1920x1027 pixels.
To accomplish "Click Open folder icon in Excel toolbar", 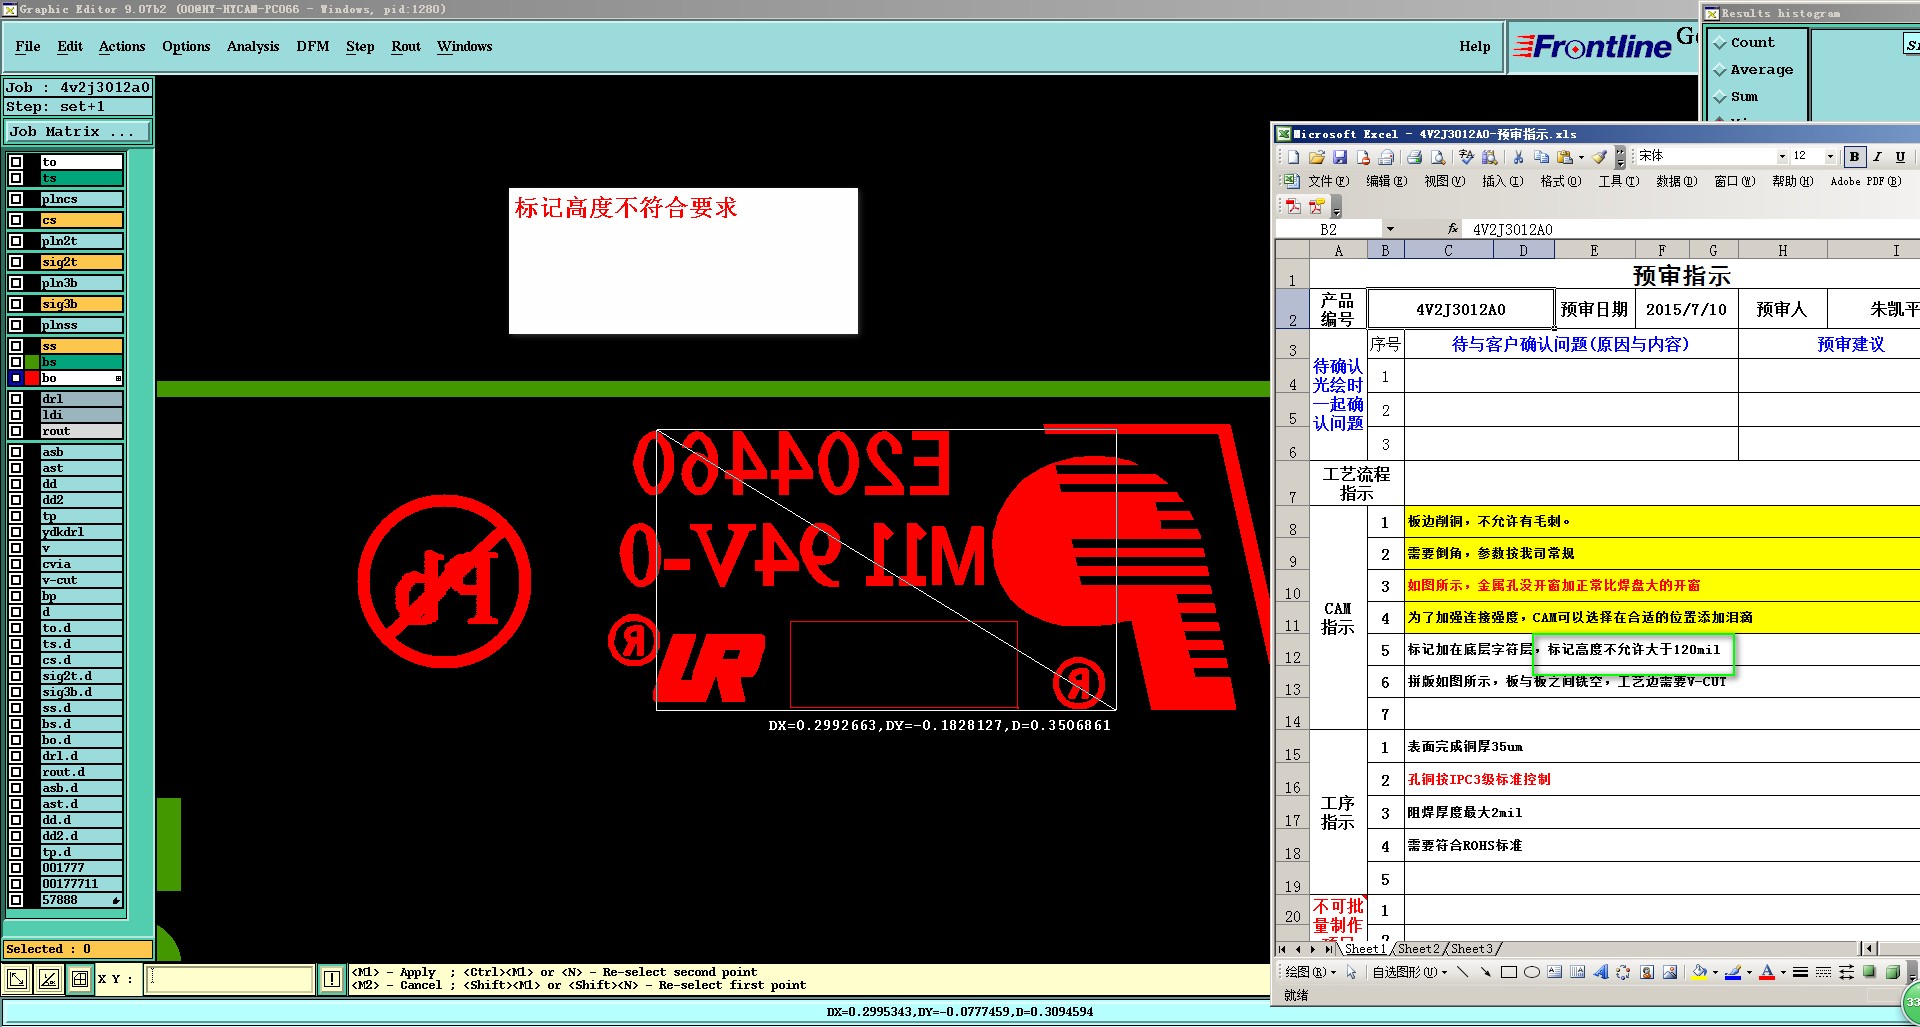I will click(1316, 157).
